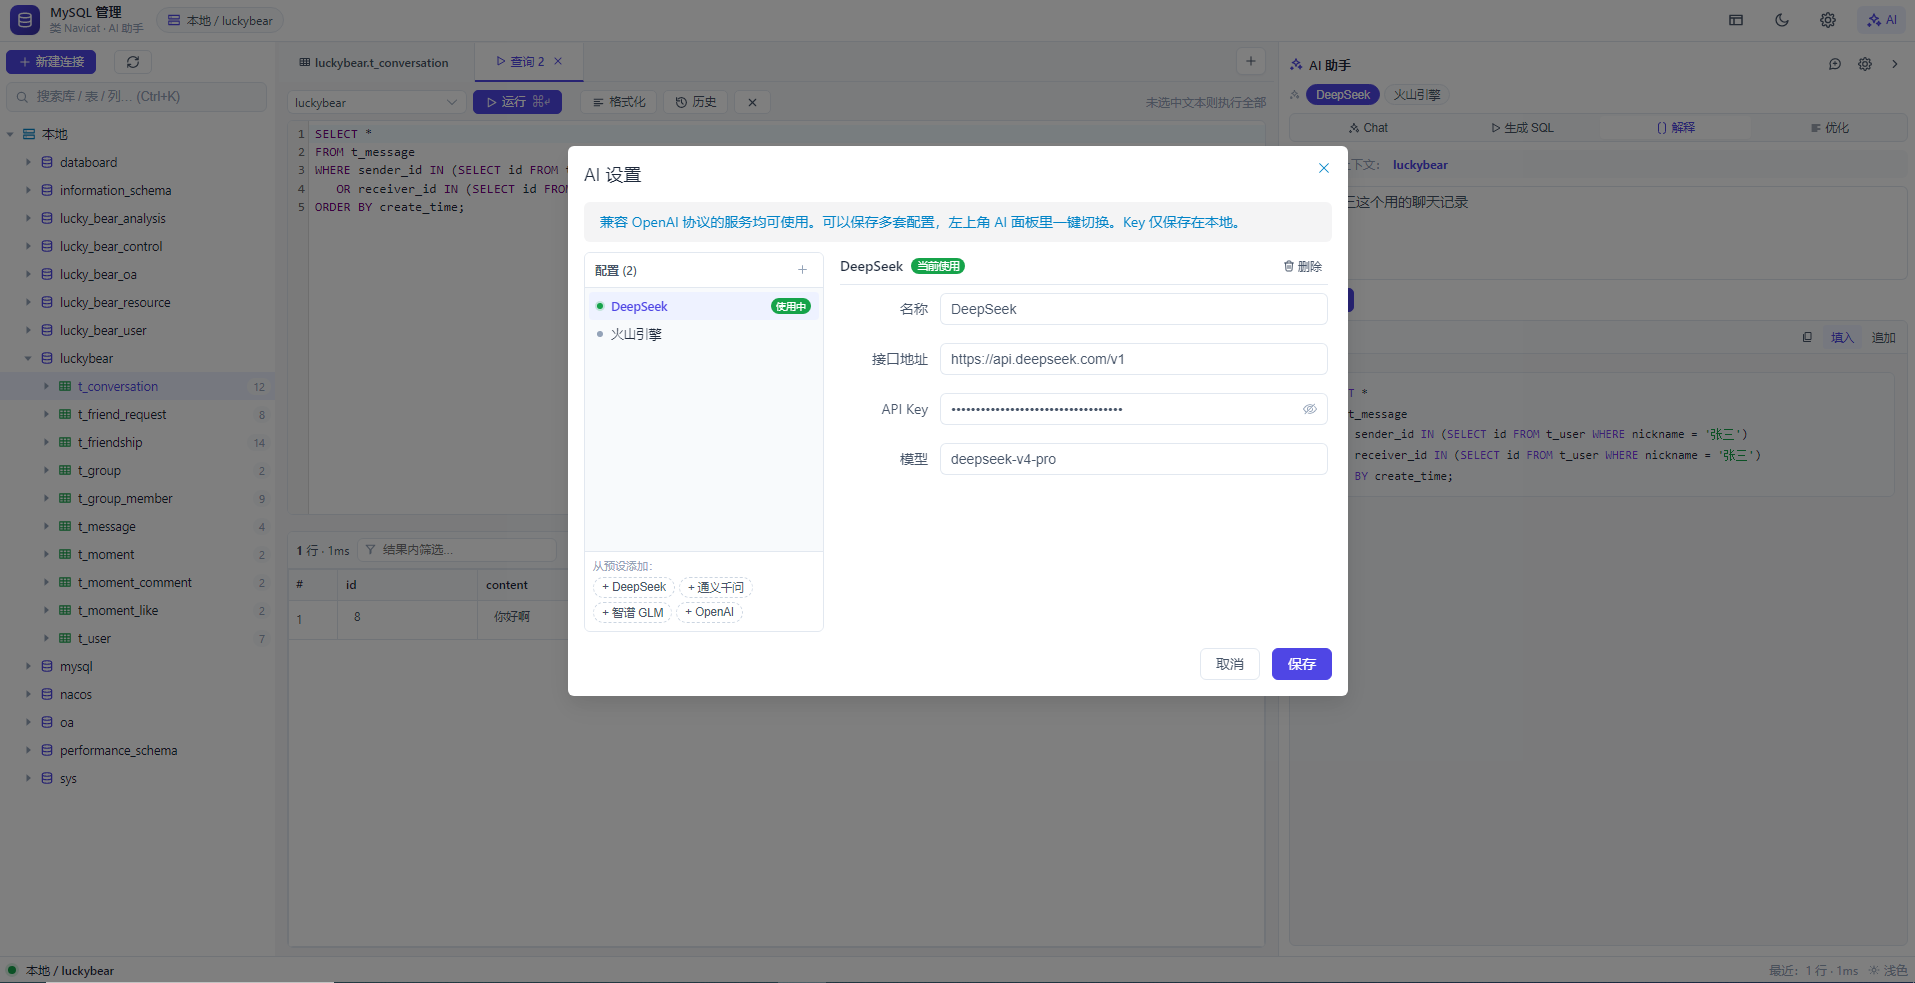Viewport: 1915px width, 983px height.
Task: Switch to 生成 SQL tab
Action: 1522,128
